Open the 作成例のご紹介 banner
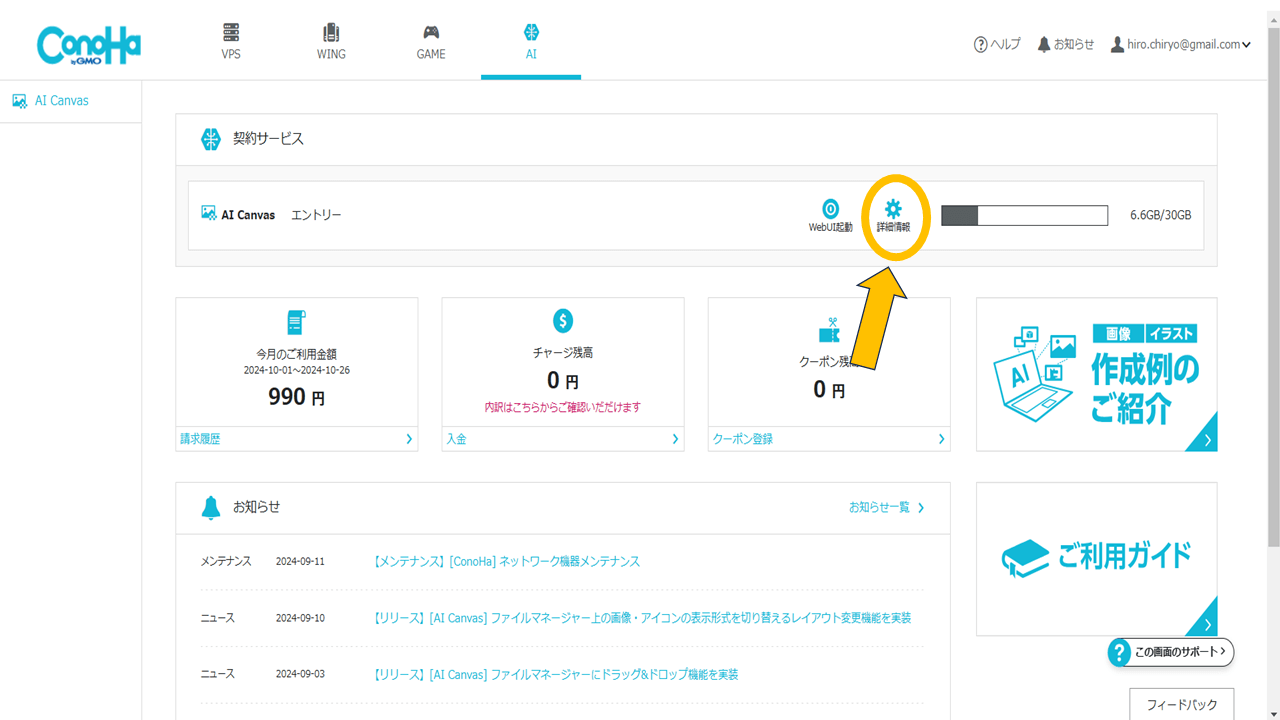The height and width of the screenshot is (720, 1280). (x=1097, y=374)
